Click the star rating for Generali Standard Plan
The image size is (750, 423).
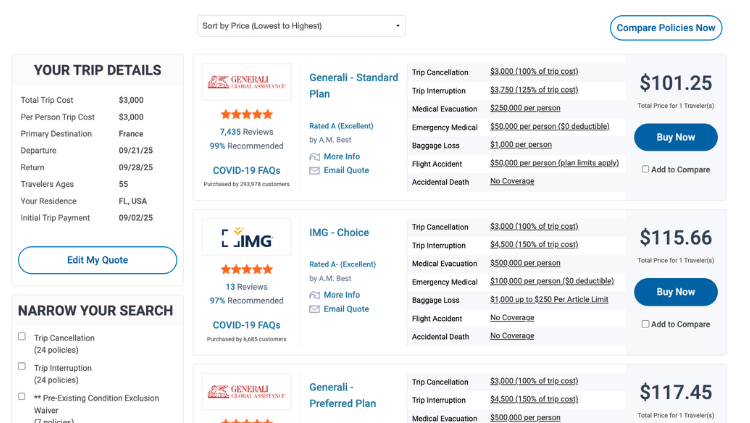click(x=247, y=115)
